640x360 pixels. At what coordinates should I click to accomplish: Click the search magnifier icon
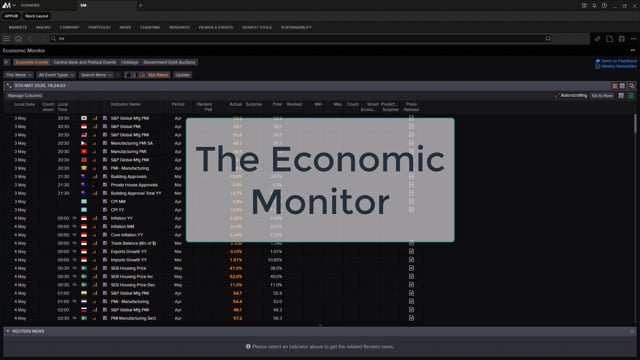[53, 38]
